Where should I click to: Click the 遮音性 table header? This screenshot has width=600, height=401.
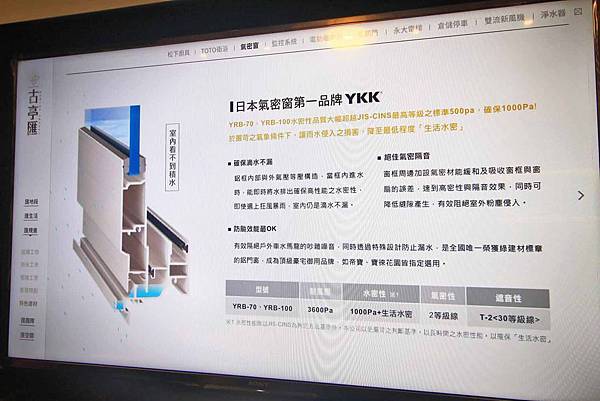coord(508,298)
